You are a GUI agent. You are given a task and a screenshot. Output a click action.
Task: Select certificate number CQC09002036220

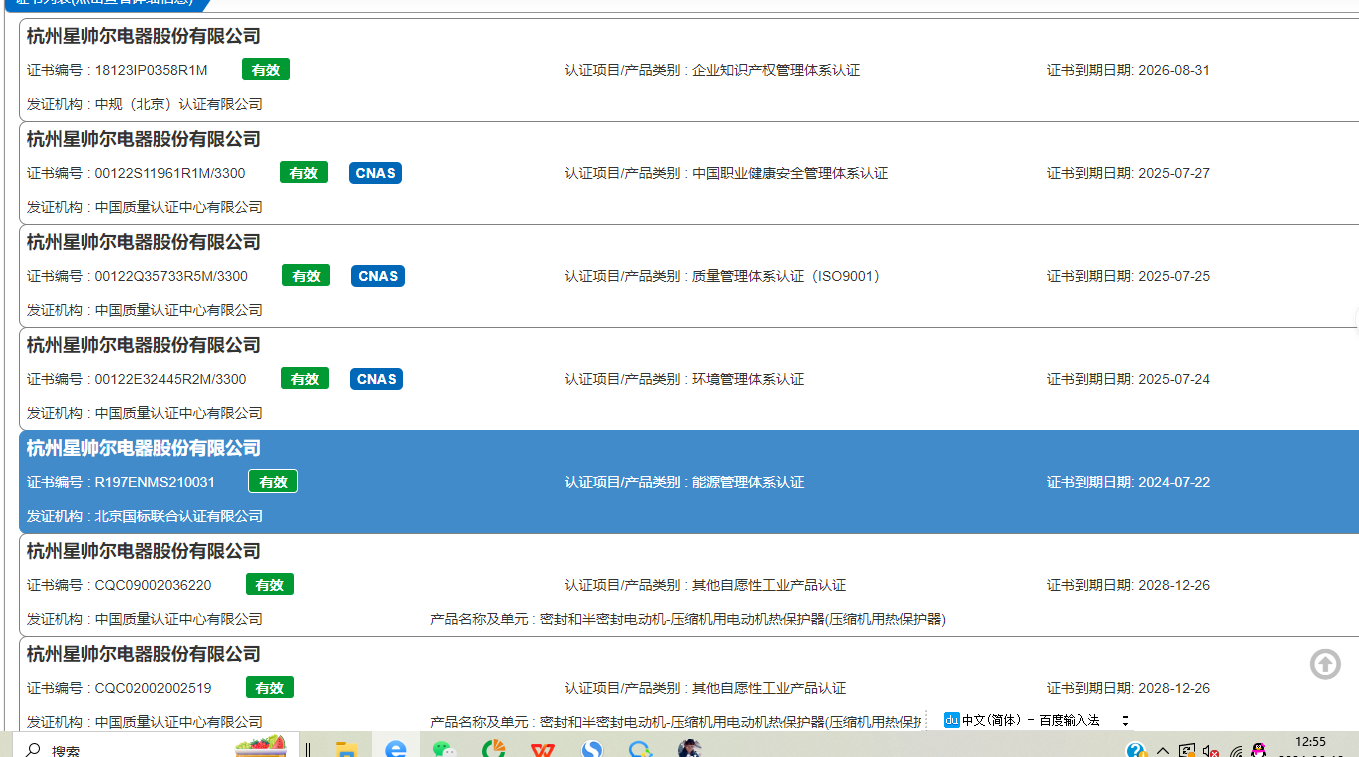[x=153, y=585]
